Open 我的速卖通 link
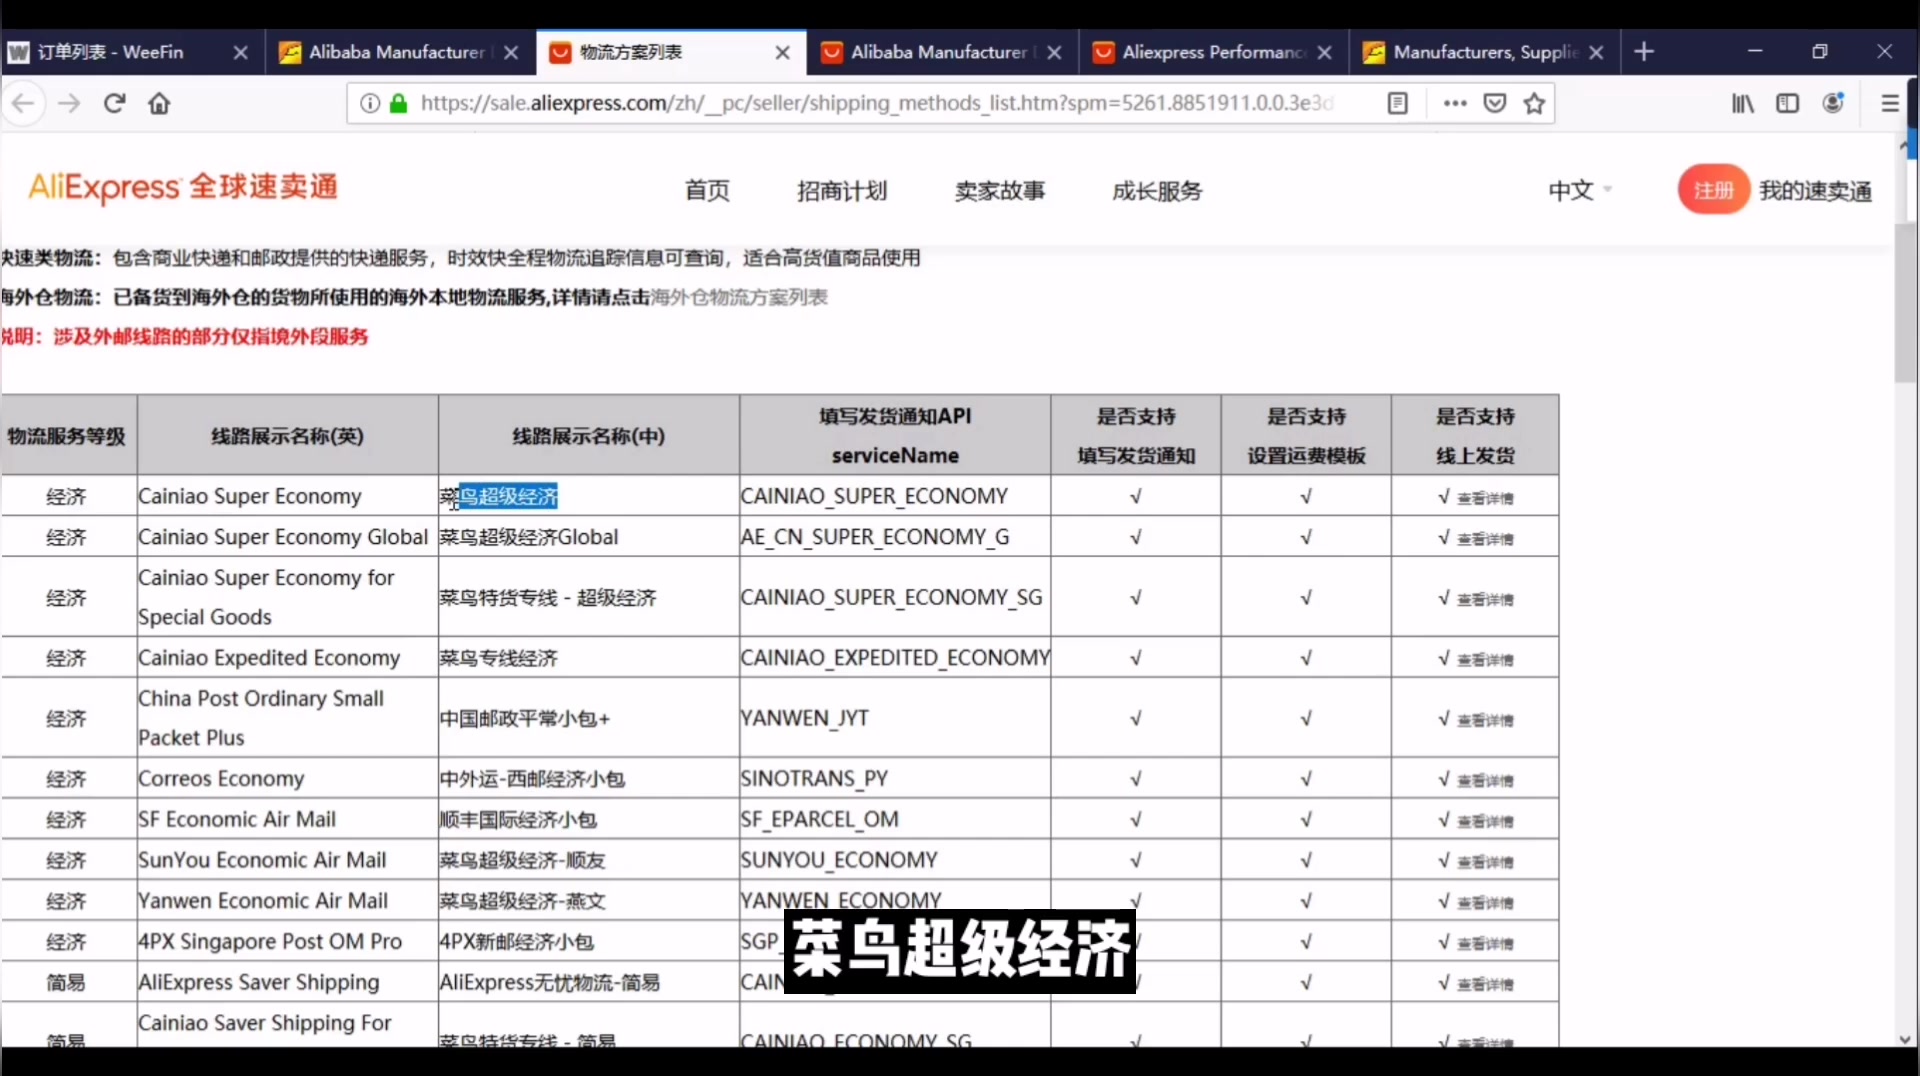 click(x=1815, y=190)
